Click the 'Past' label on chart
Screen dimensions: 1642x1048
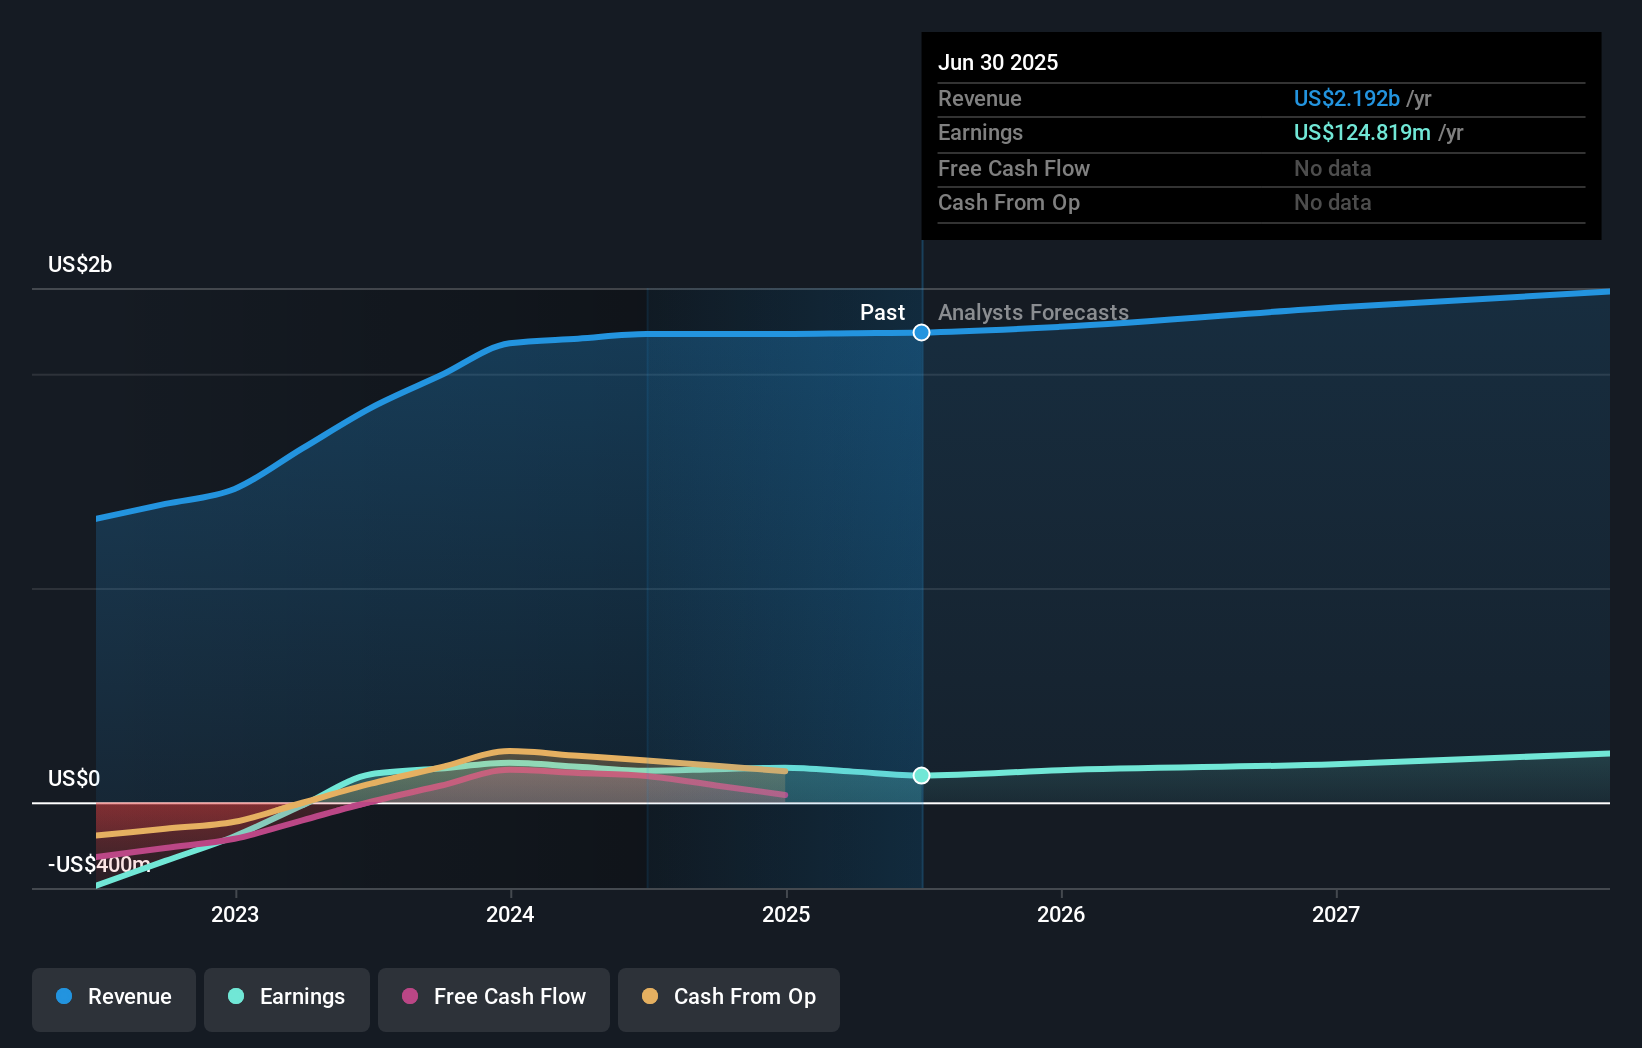[x=882, y=312]
